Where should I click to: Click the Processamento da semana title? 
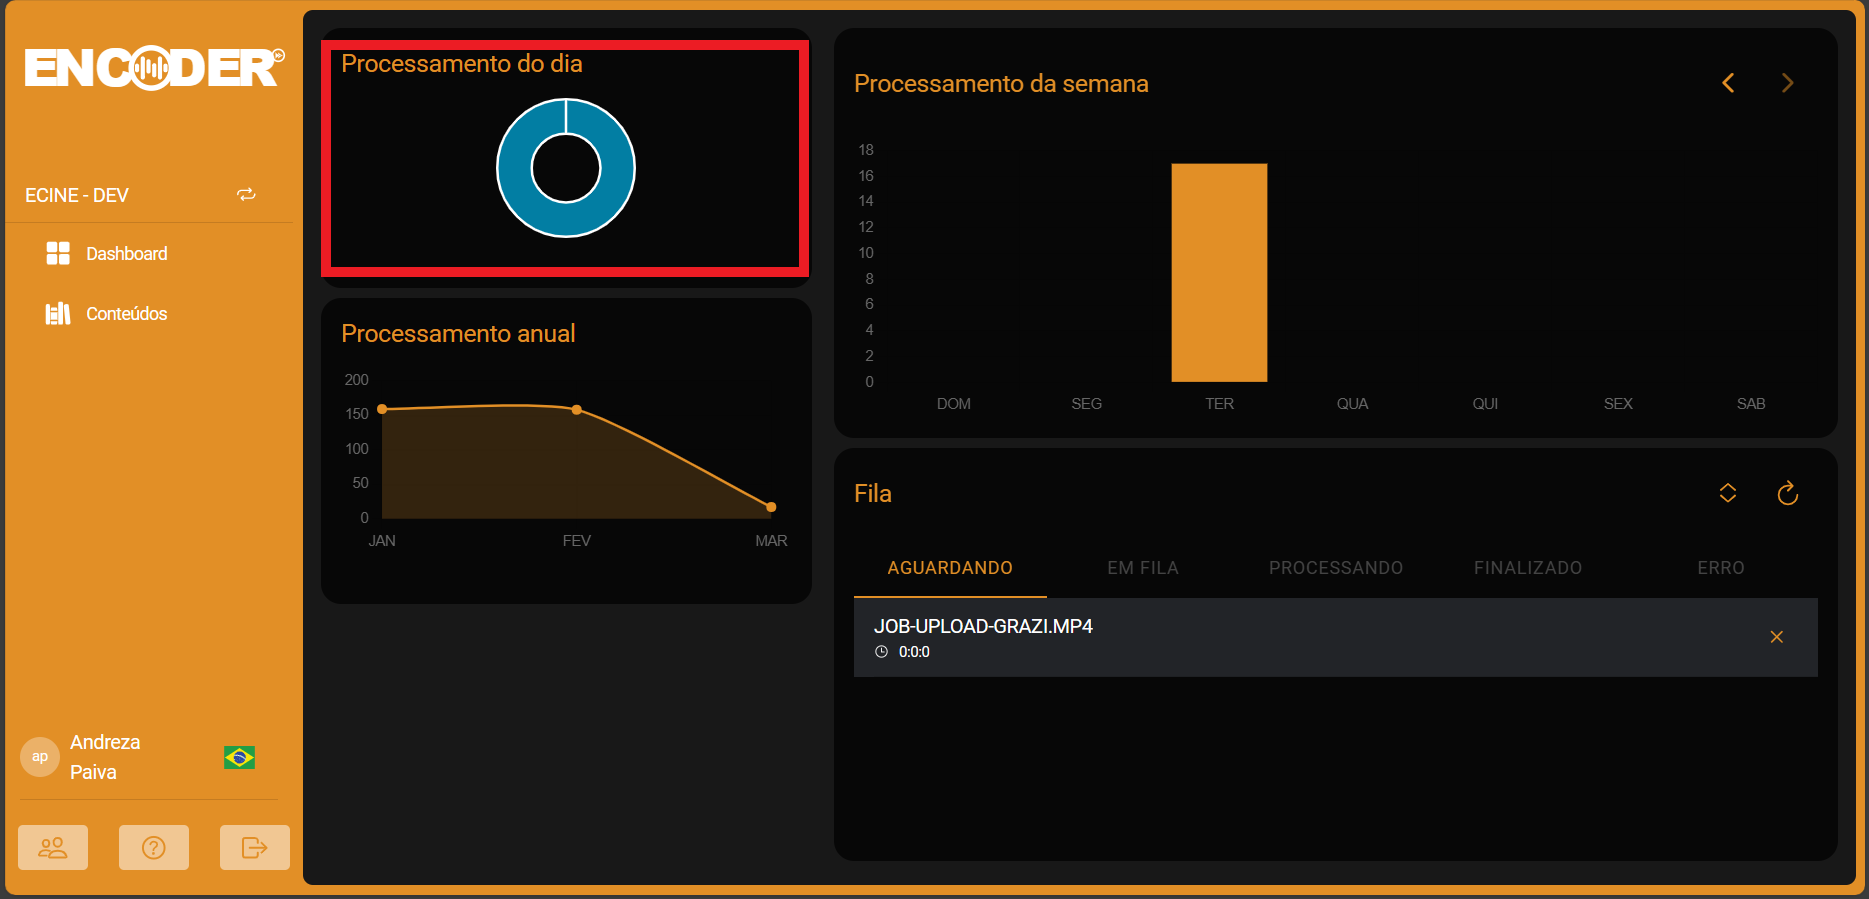(1001, 83)
